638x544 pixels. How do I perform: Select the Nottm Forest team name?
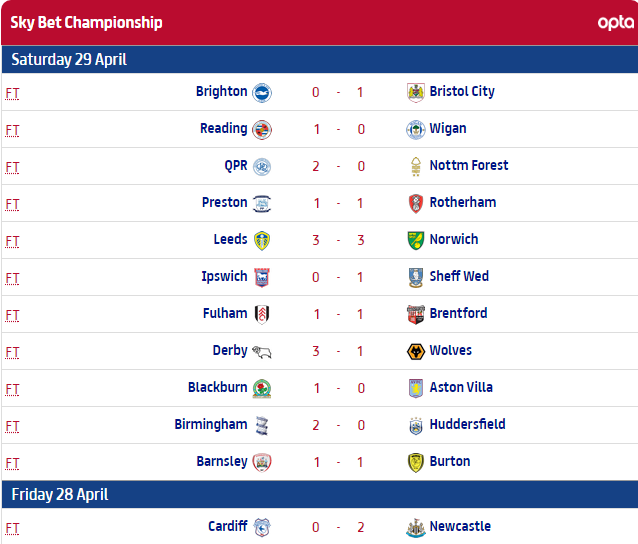tap(468, 165)
